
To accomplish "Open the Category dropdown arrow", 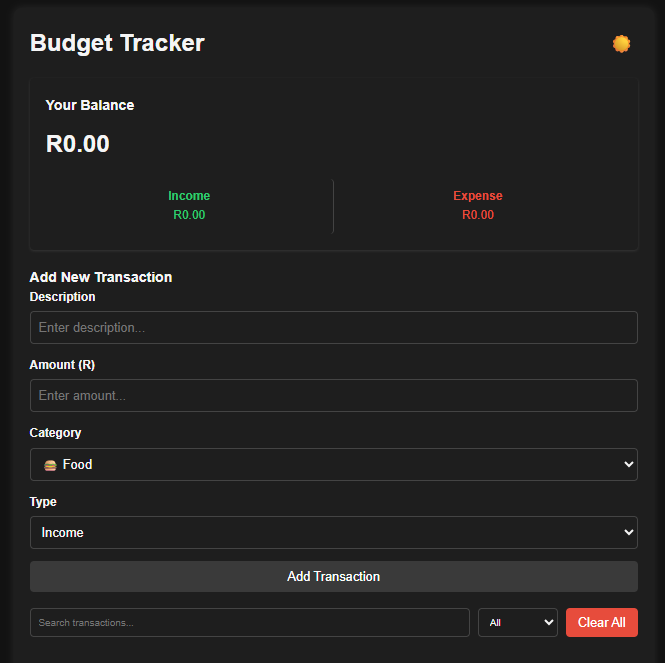I will (628, 464).
